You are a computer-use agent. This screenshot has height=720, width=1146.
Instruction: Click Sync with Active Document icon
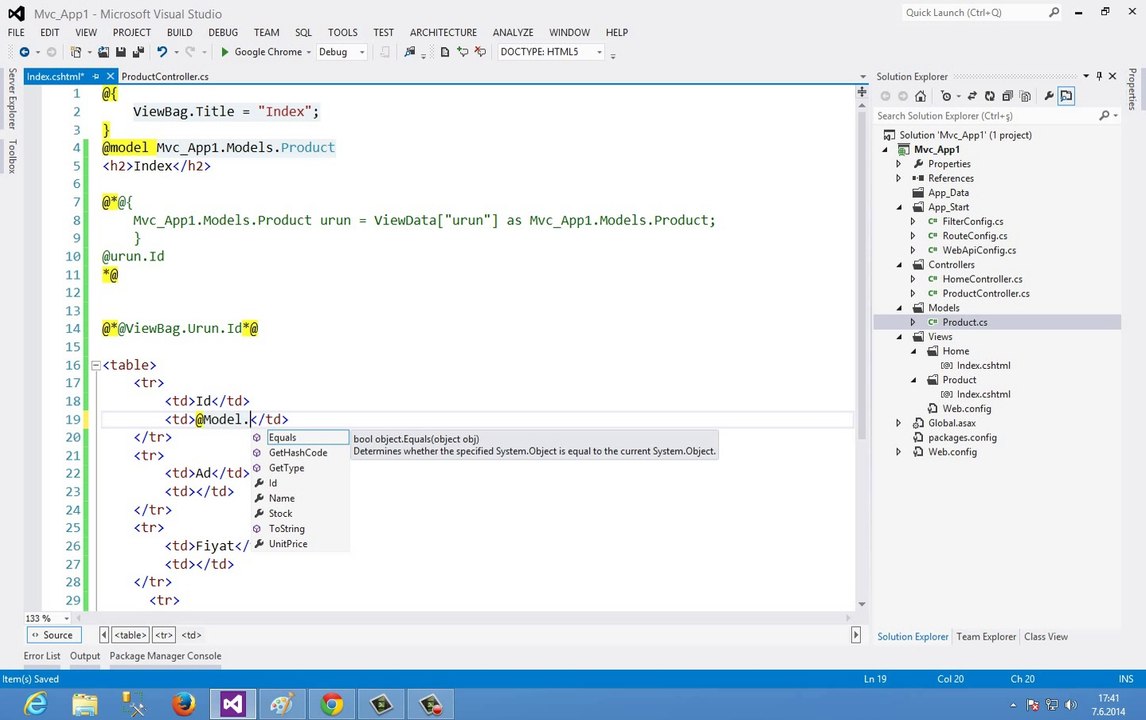[x=972, y=96]
